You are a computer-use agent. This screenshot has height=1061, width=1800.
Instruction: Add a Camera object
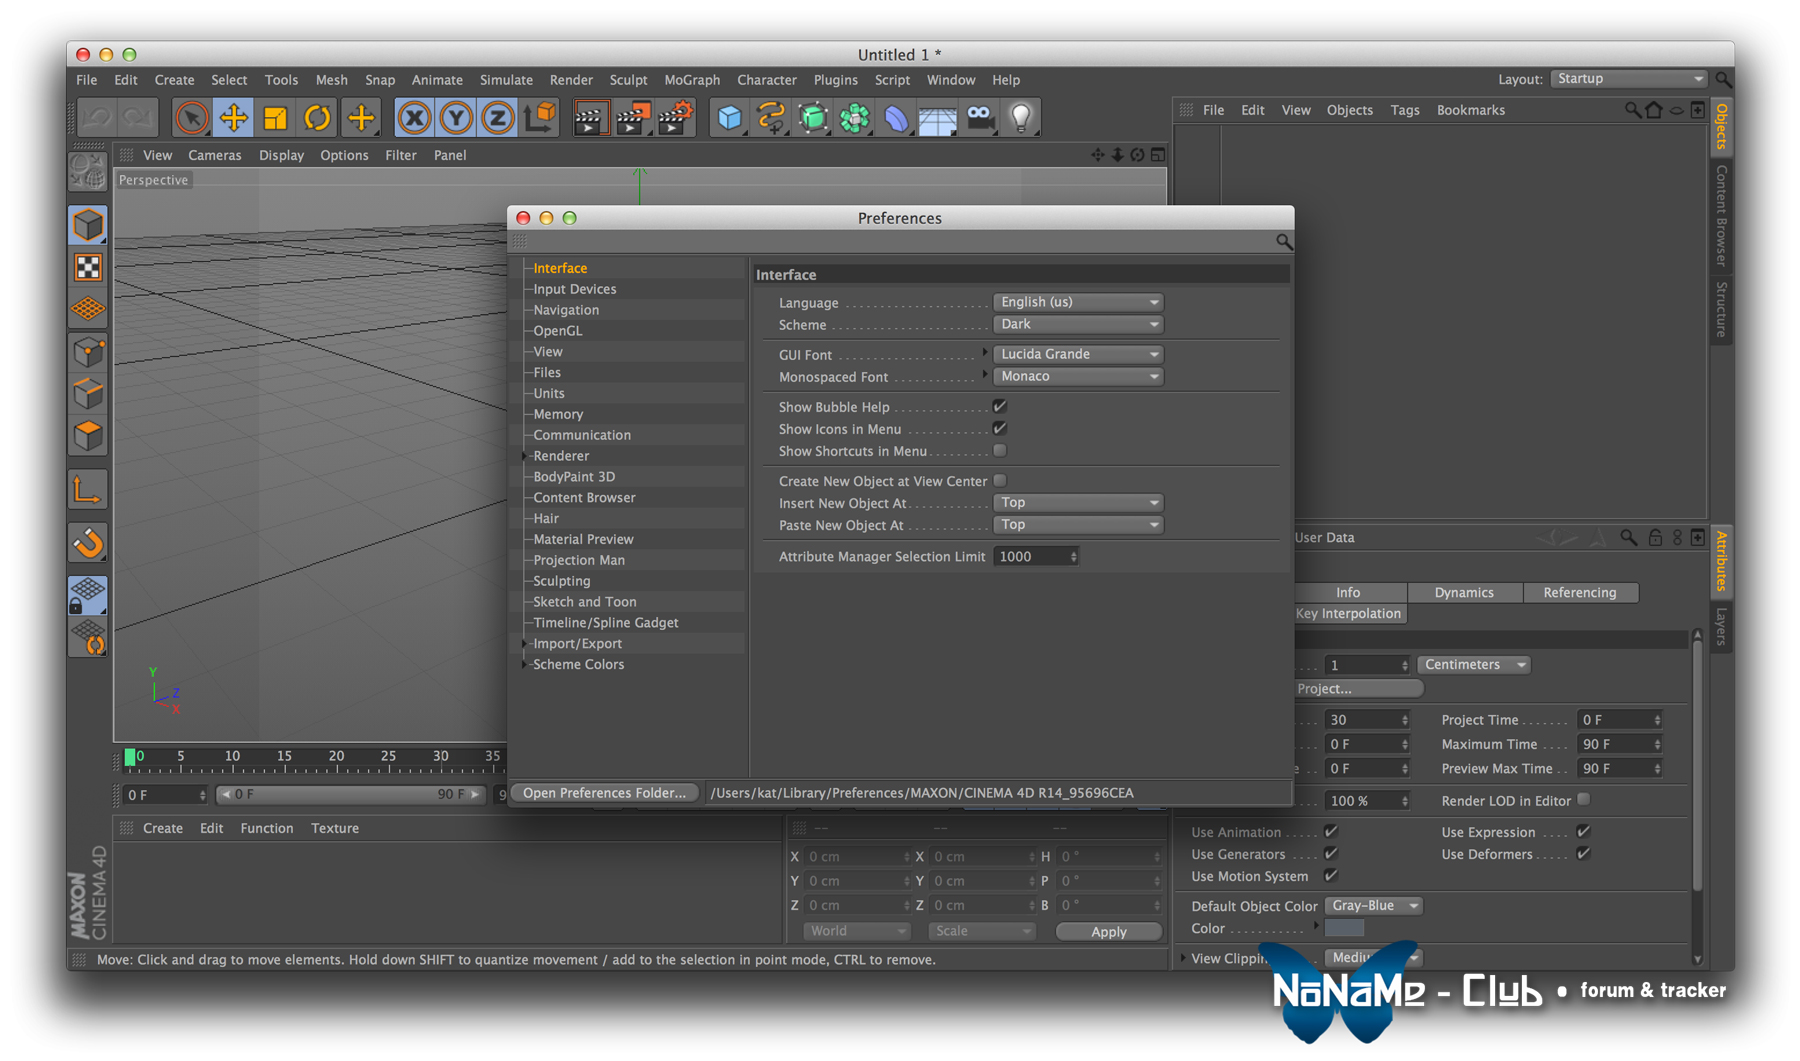pyautogui.click(x=980, y=118)
